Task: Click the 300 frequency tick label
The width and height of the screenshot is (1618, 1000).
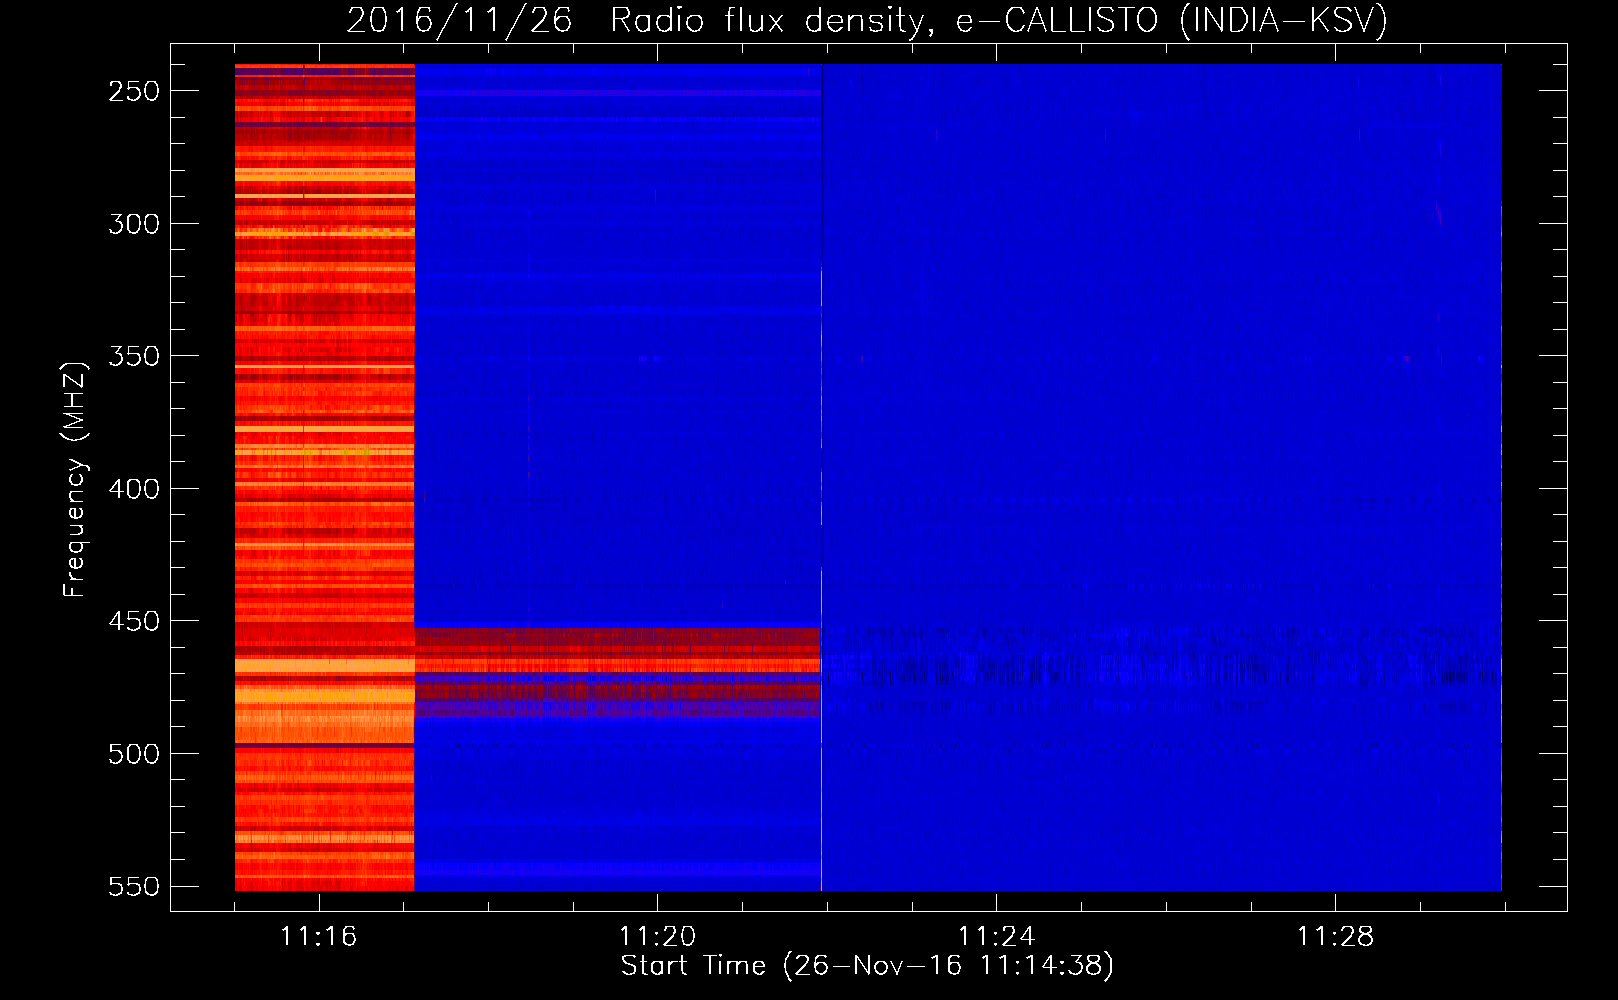Action: click(x=134, y=224)
